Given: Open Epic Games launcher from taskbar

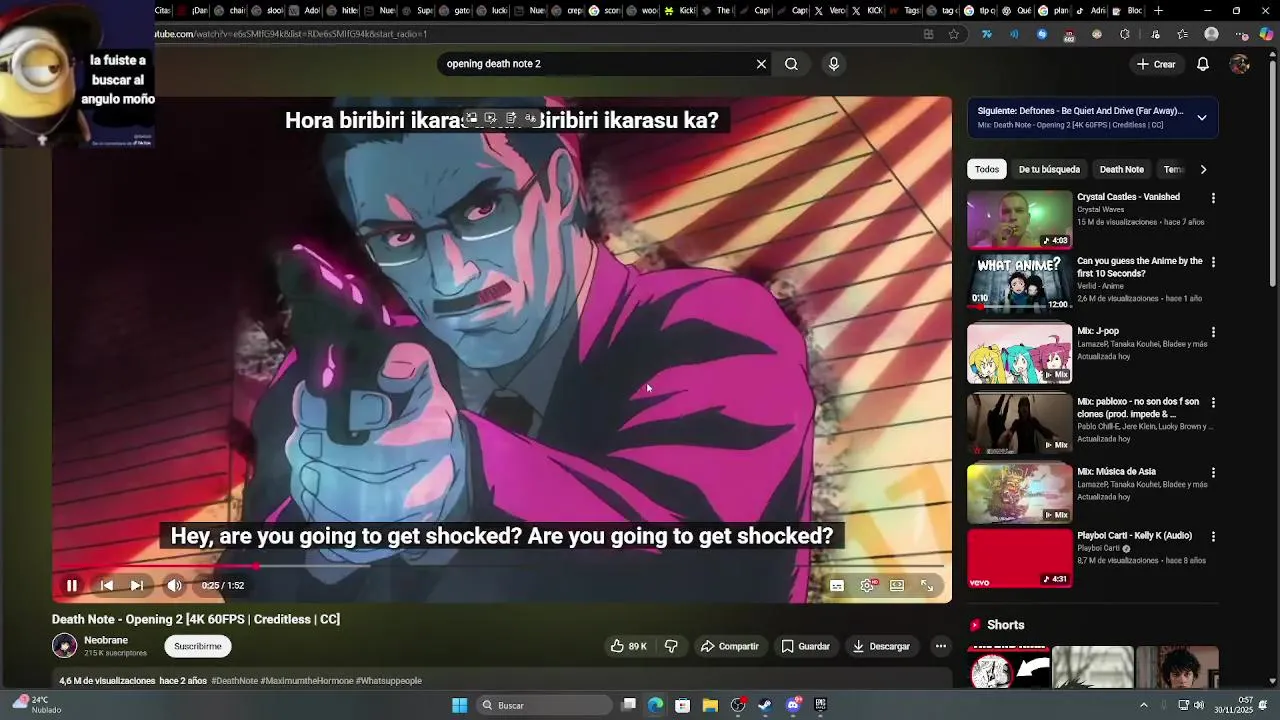Looking at the screenshot, I should click(821, 705).
